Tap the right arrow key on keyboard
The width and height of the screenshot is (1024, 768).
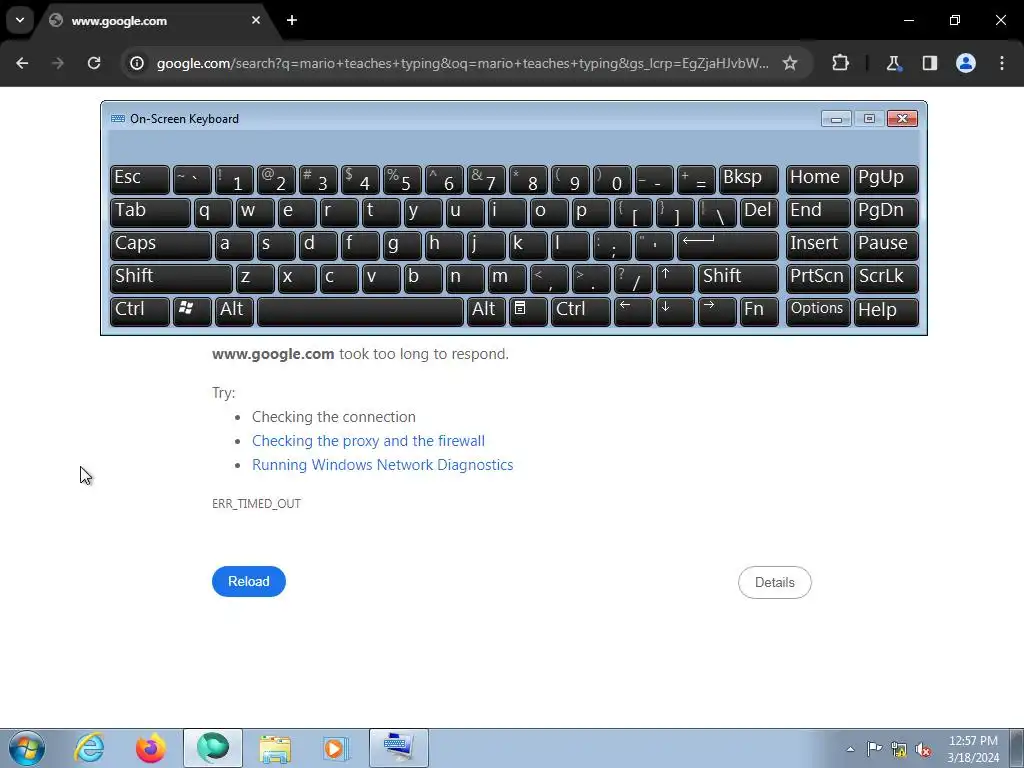click(x=716, y=311)
